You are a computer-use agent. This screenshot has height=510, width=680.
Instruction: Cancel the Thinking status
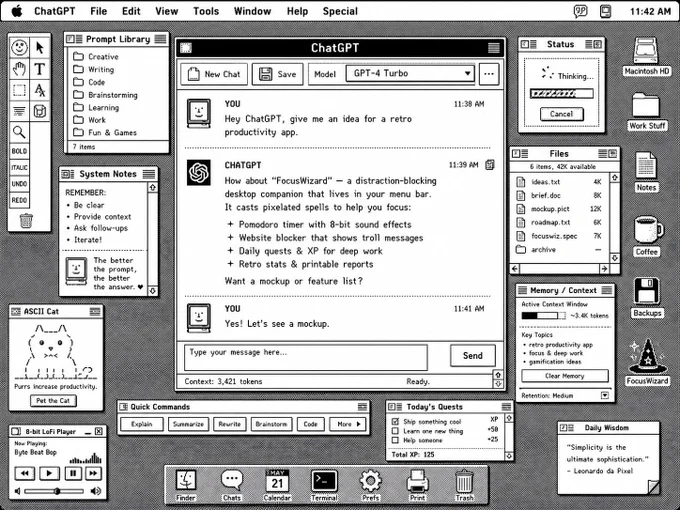coord(562,114)
